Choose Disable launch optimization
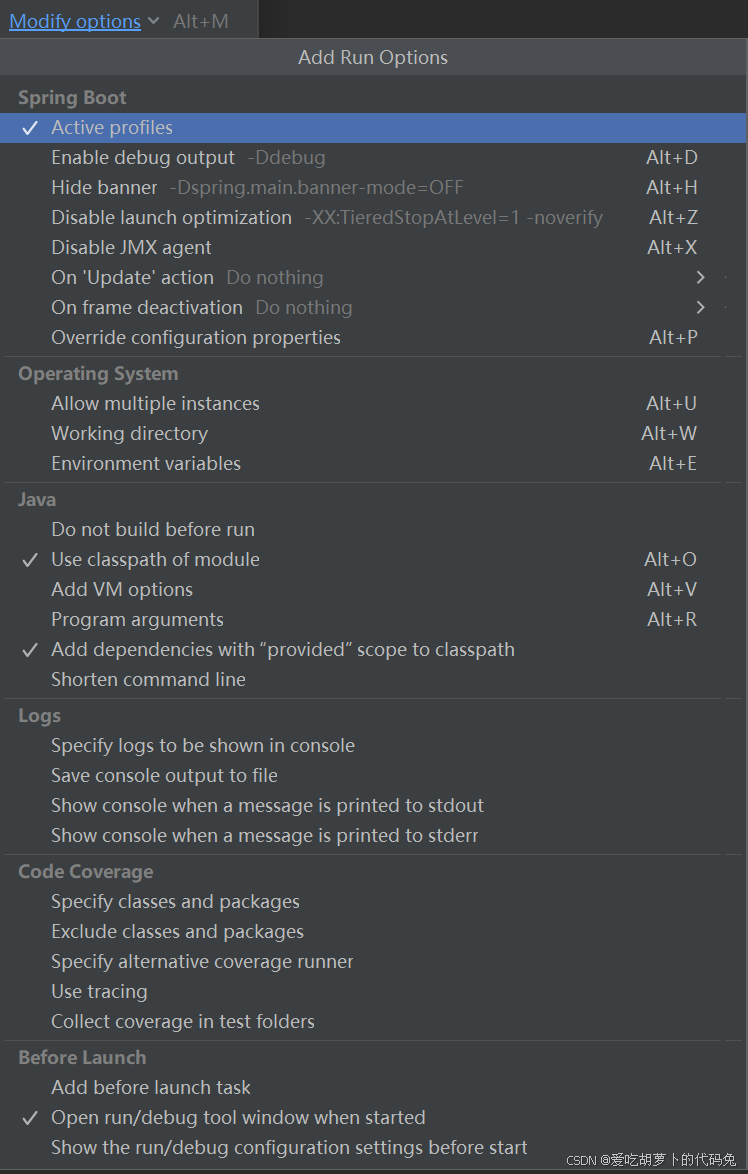The image size is (748, 1174). click(171, 217)
